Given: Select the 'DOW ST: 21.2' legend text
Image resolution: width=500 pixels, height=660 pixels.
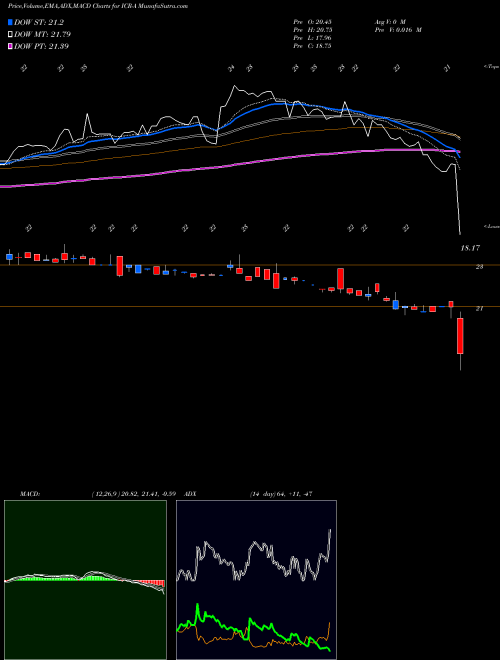Looking at the screenshot, I should click(x=39, y=22).
